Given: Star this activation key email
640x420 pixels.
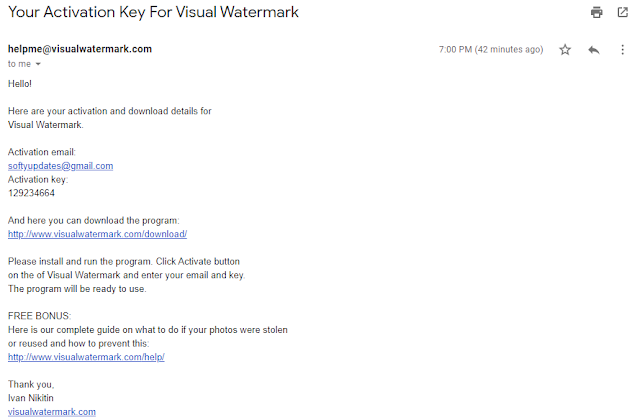Looking at the screenshot, I should pyautogui.click(x=565, y=50).
